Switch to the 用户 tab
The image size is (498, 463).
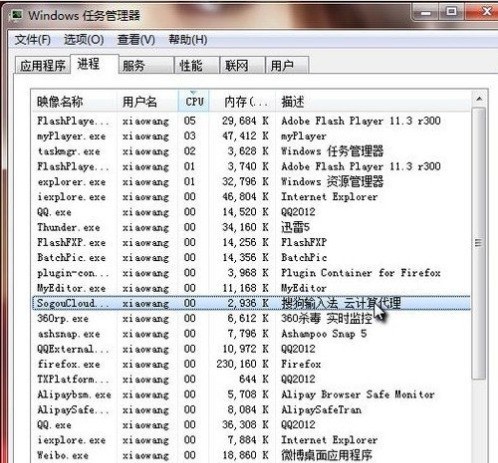287,65
